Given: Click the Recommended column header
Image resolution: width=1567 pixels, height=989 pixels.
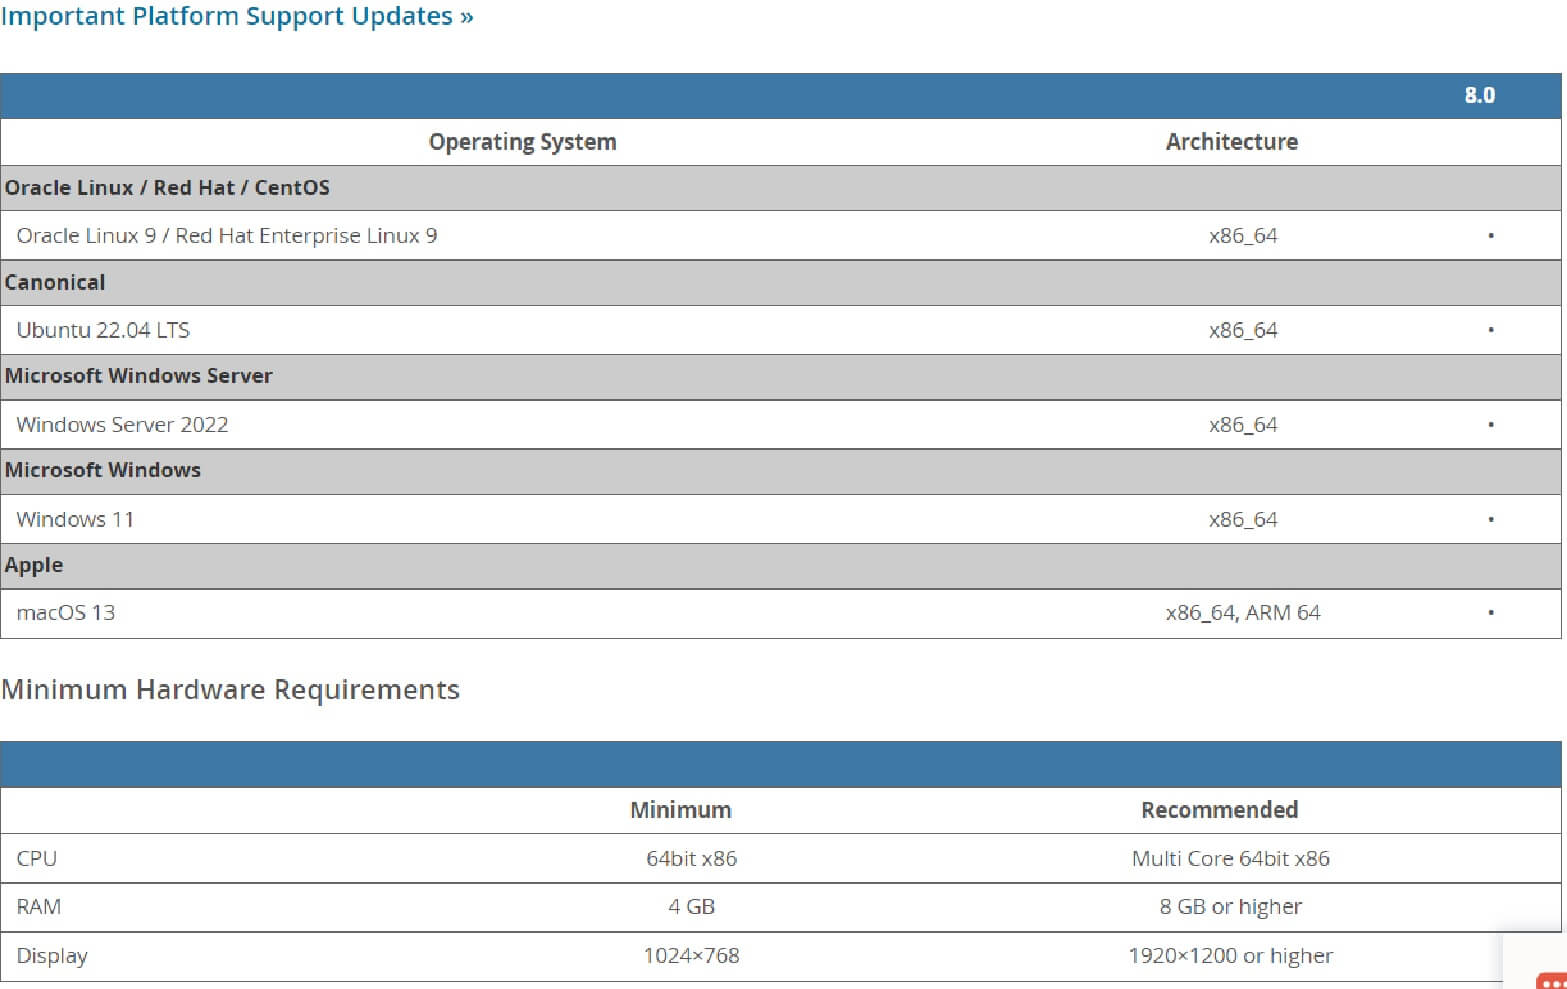Looking at the screenshot, I should pos(1219,810).
